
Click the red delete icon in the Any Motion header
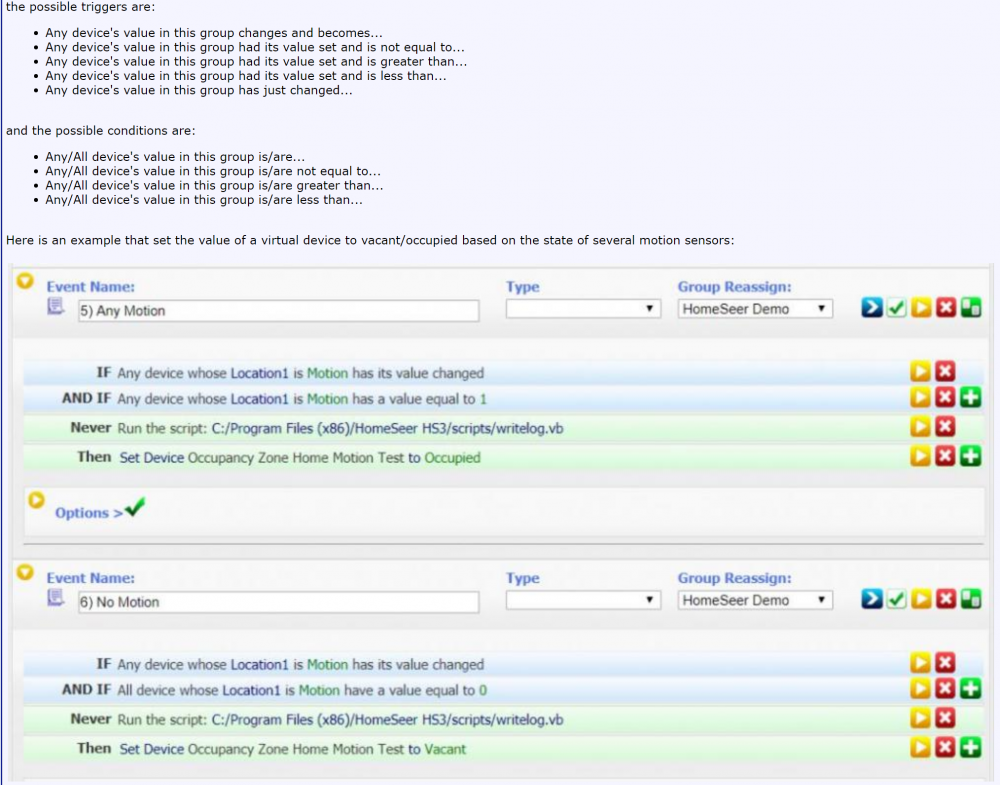946,309
